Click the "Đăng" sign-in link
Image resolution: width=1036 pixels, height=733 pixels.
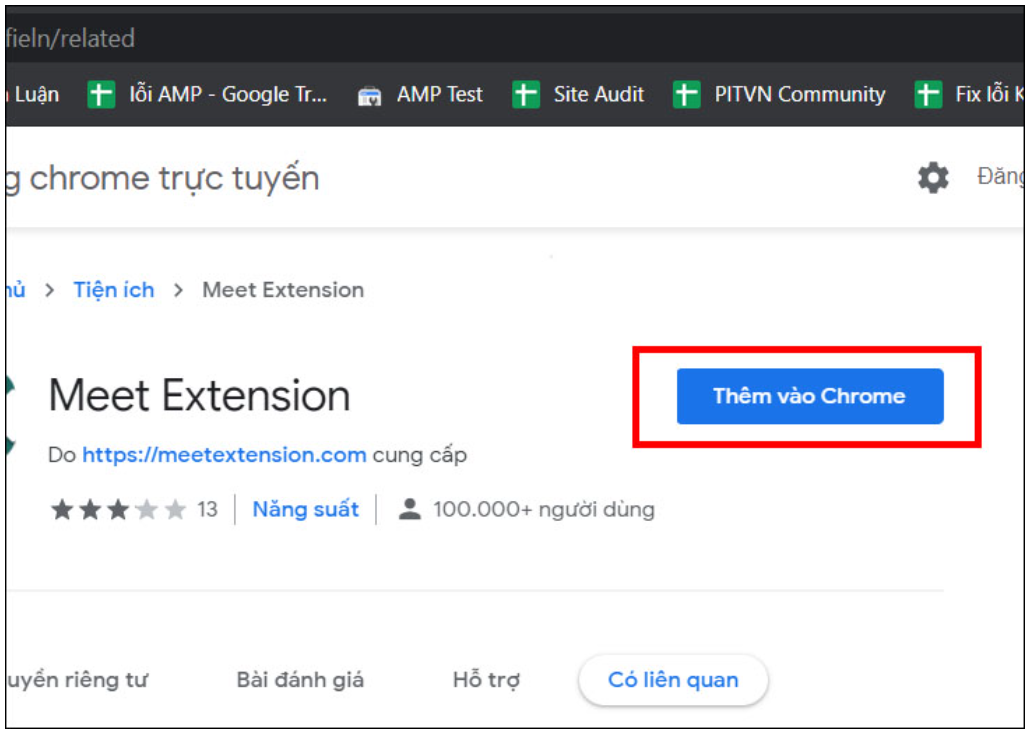click(1000, 176)
